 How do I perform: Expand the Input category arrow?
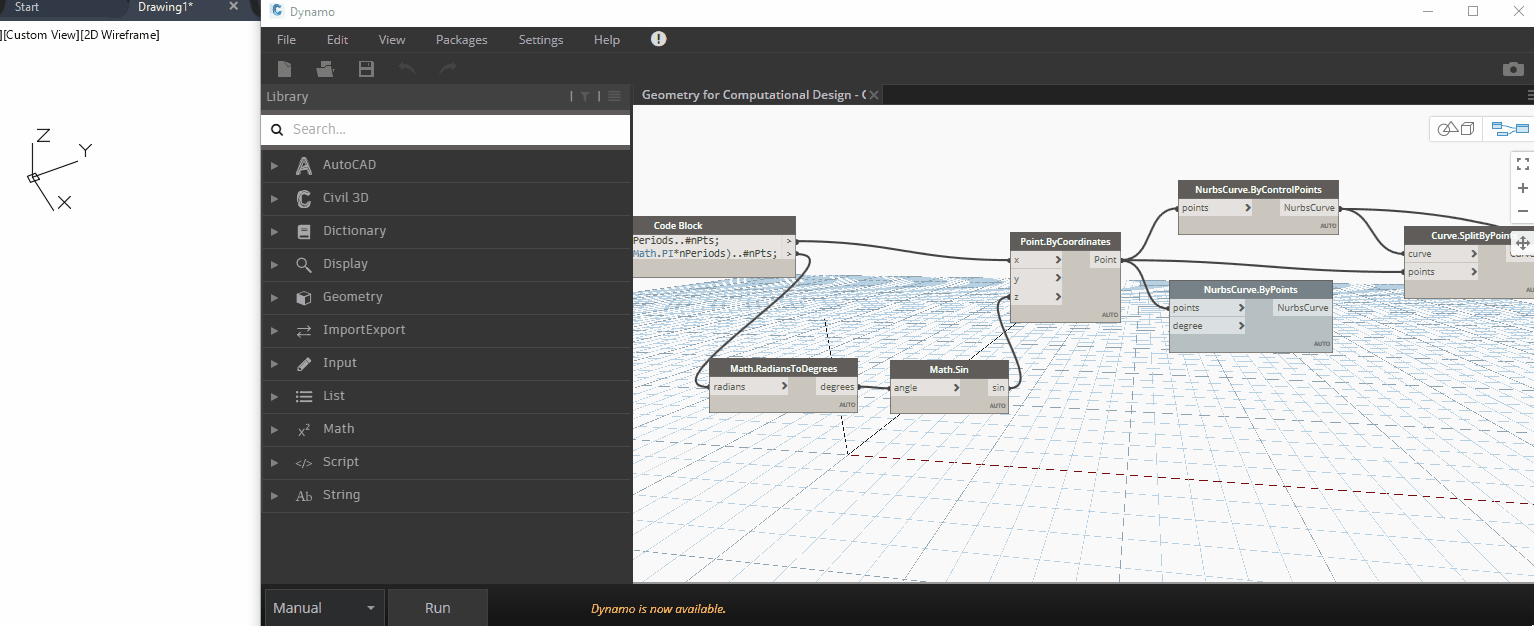[x=275, y=364]
